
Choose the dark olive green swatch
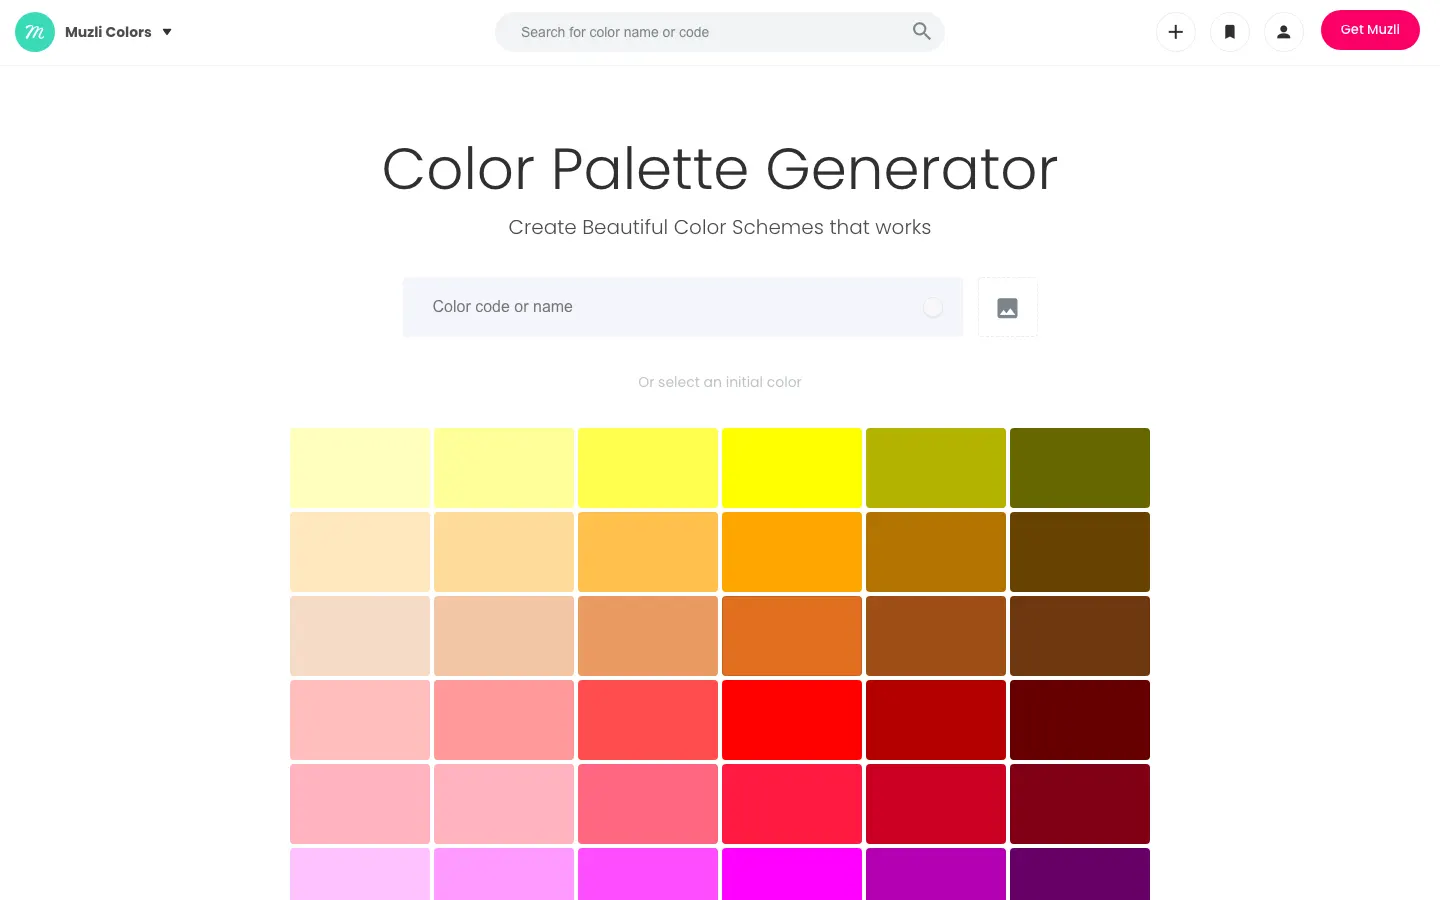[x=1080, y=468]
